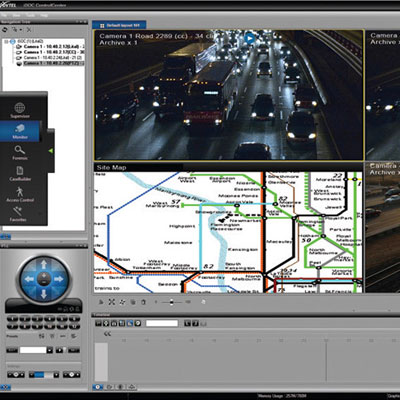Image resolution: width=400 pixels, height=400 pixels.
Task: Select the highlighted PTZ camera tree row
Action: (50, 63)
